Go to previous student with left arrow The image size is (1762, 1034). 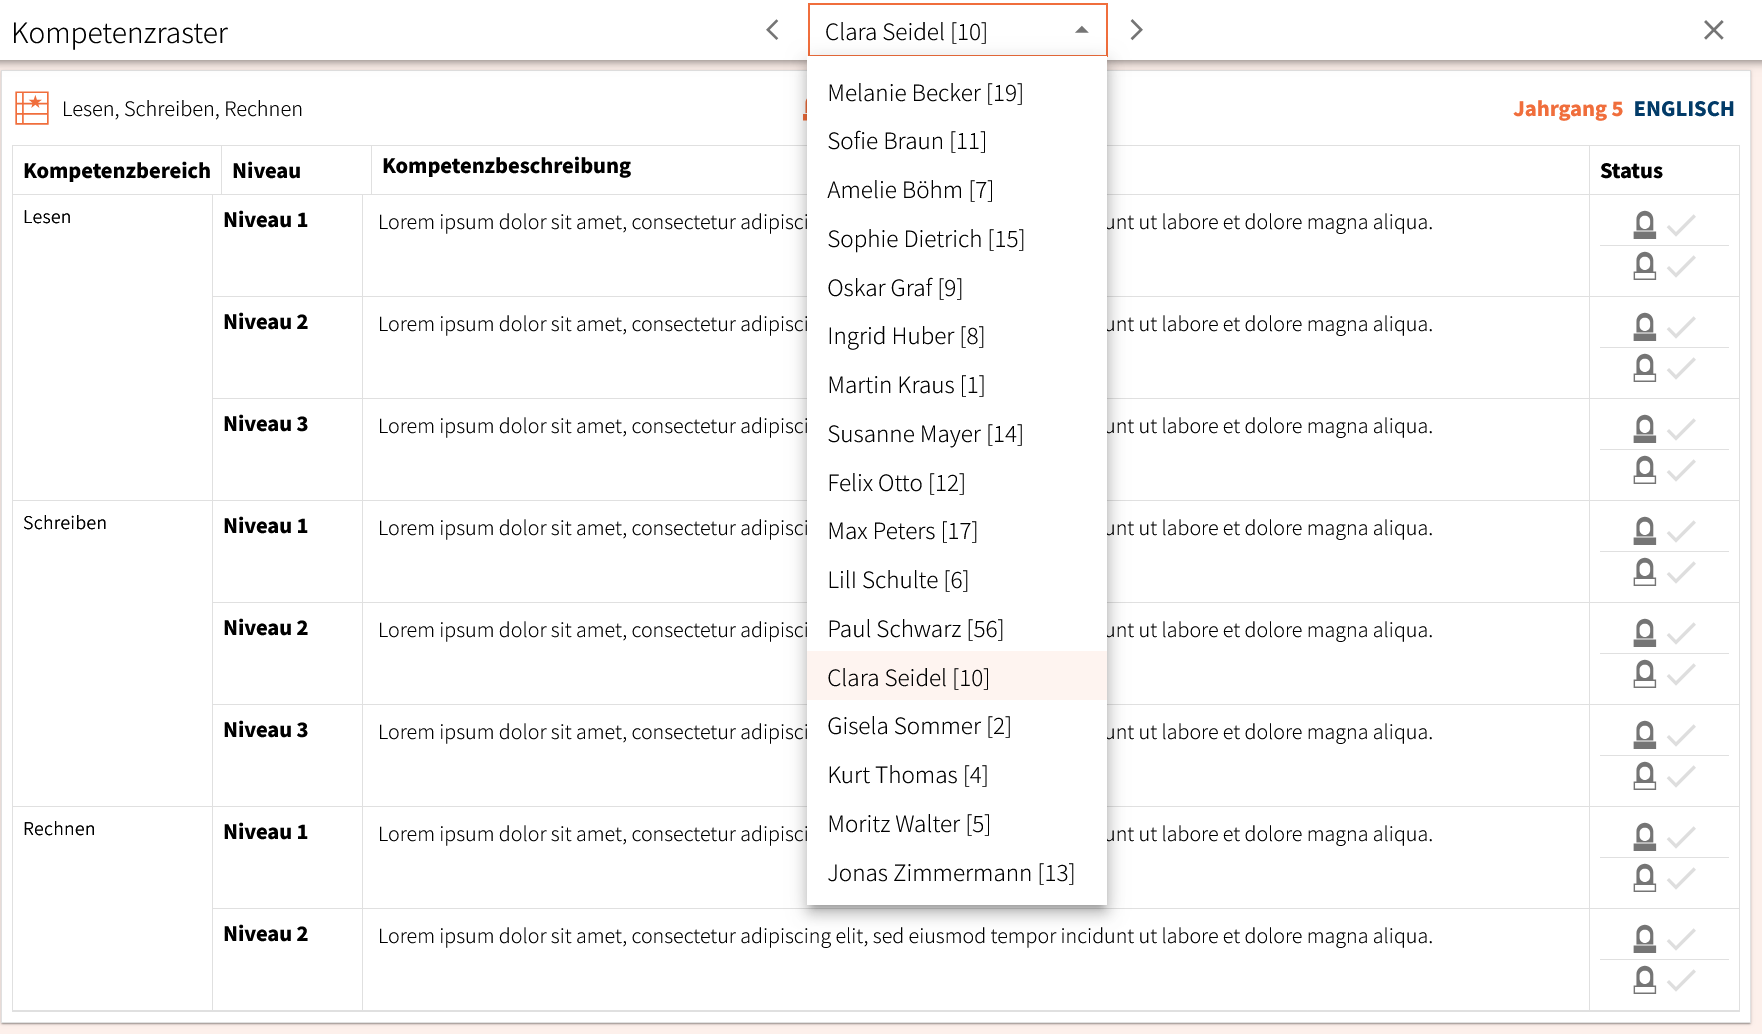(x=772, y=30)
